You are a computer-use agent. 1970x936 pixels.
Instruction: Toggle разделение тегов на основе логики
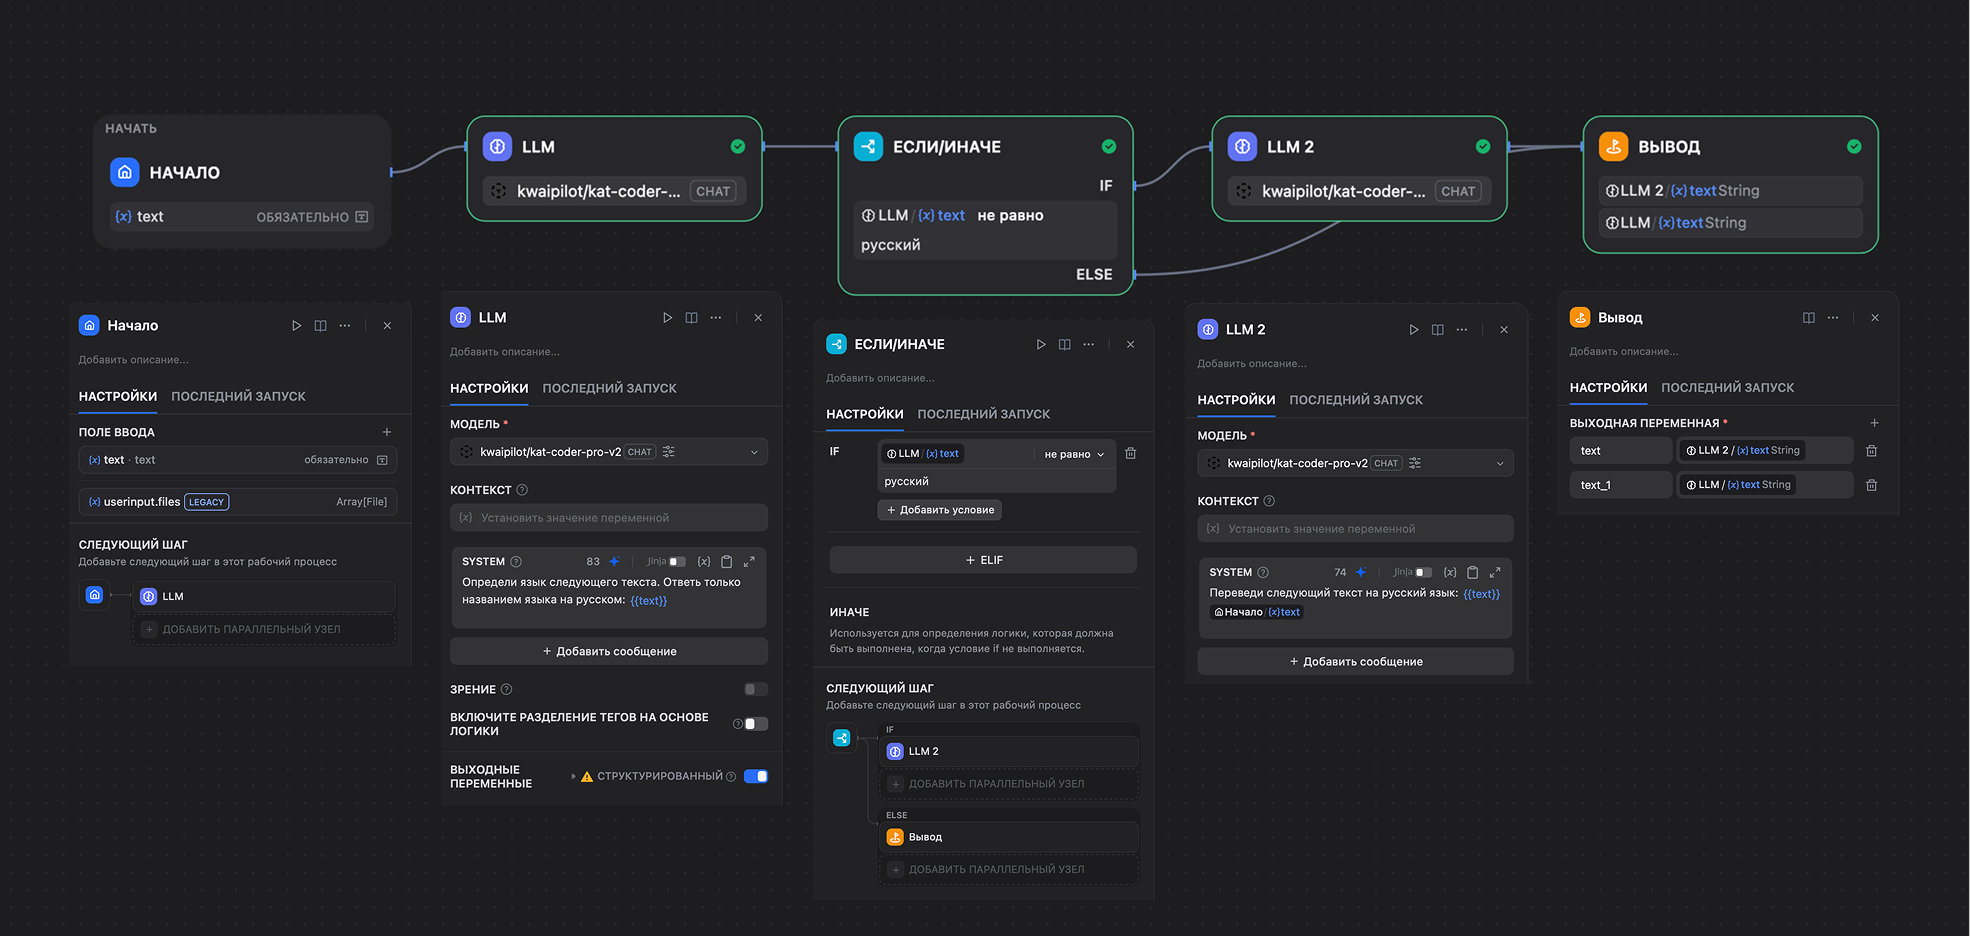756,724
